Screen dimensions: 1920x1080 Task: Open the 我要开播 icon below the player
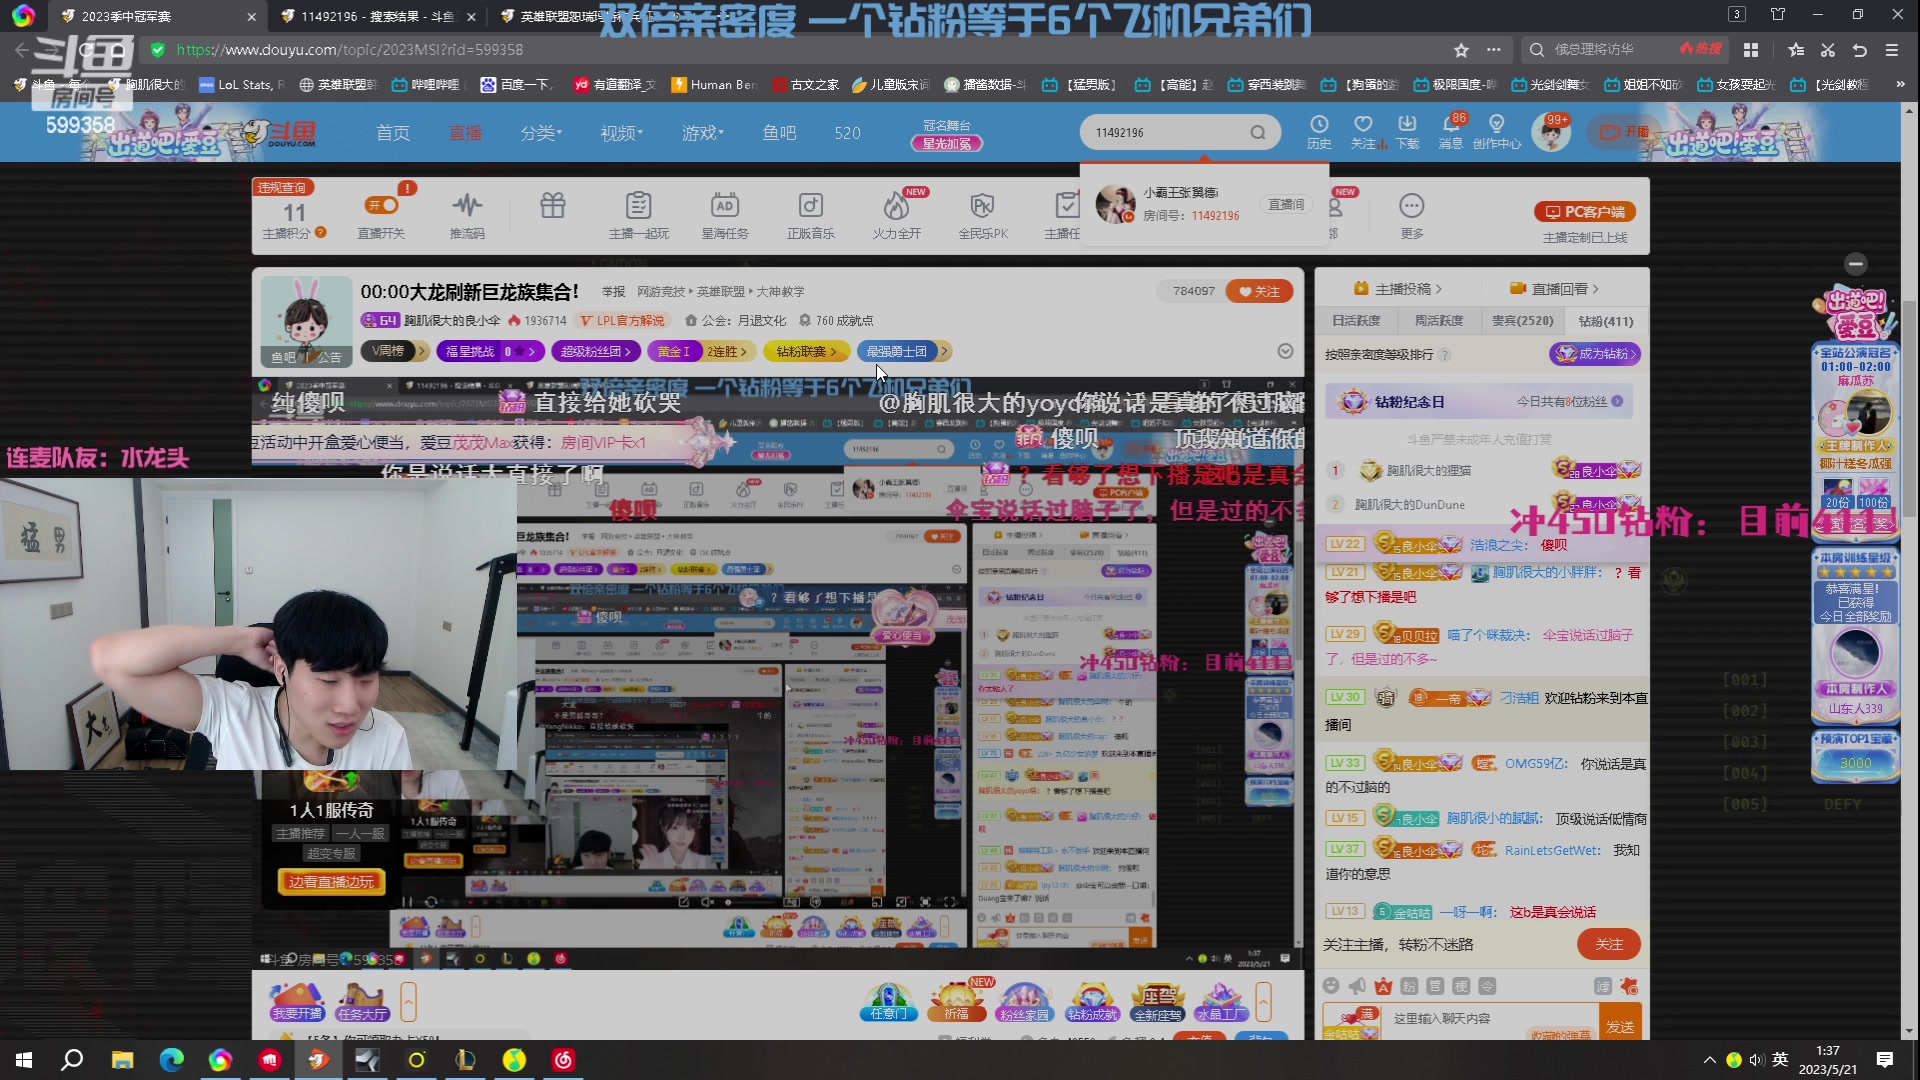click(x=297, y=1000)
